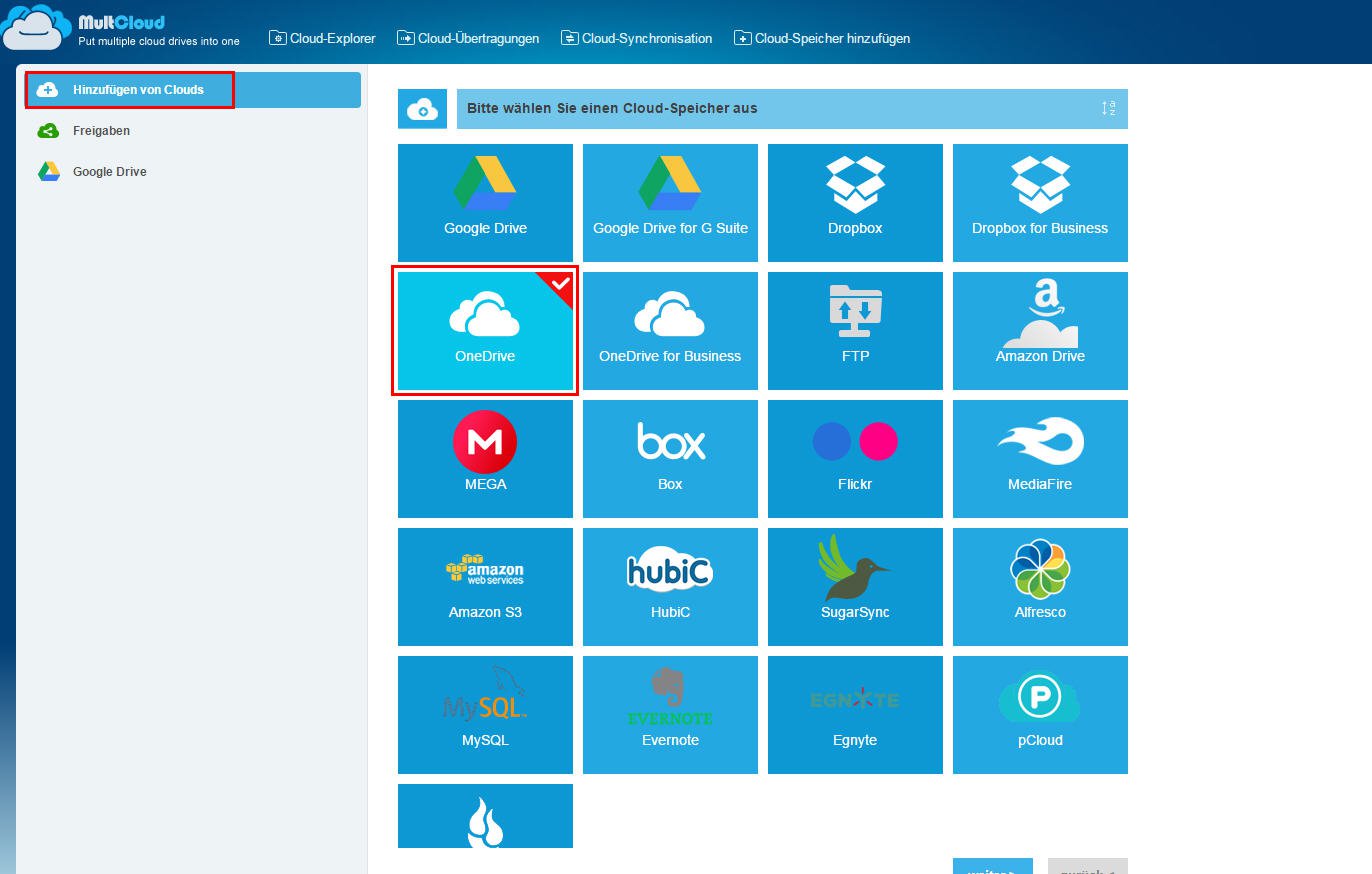Image resolution: width=1372 pixels, height=874 pixels.
Task: Sort the cloud list with the A-Z icon
Action: coord(1108,108)
